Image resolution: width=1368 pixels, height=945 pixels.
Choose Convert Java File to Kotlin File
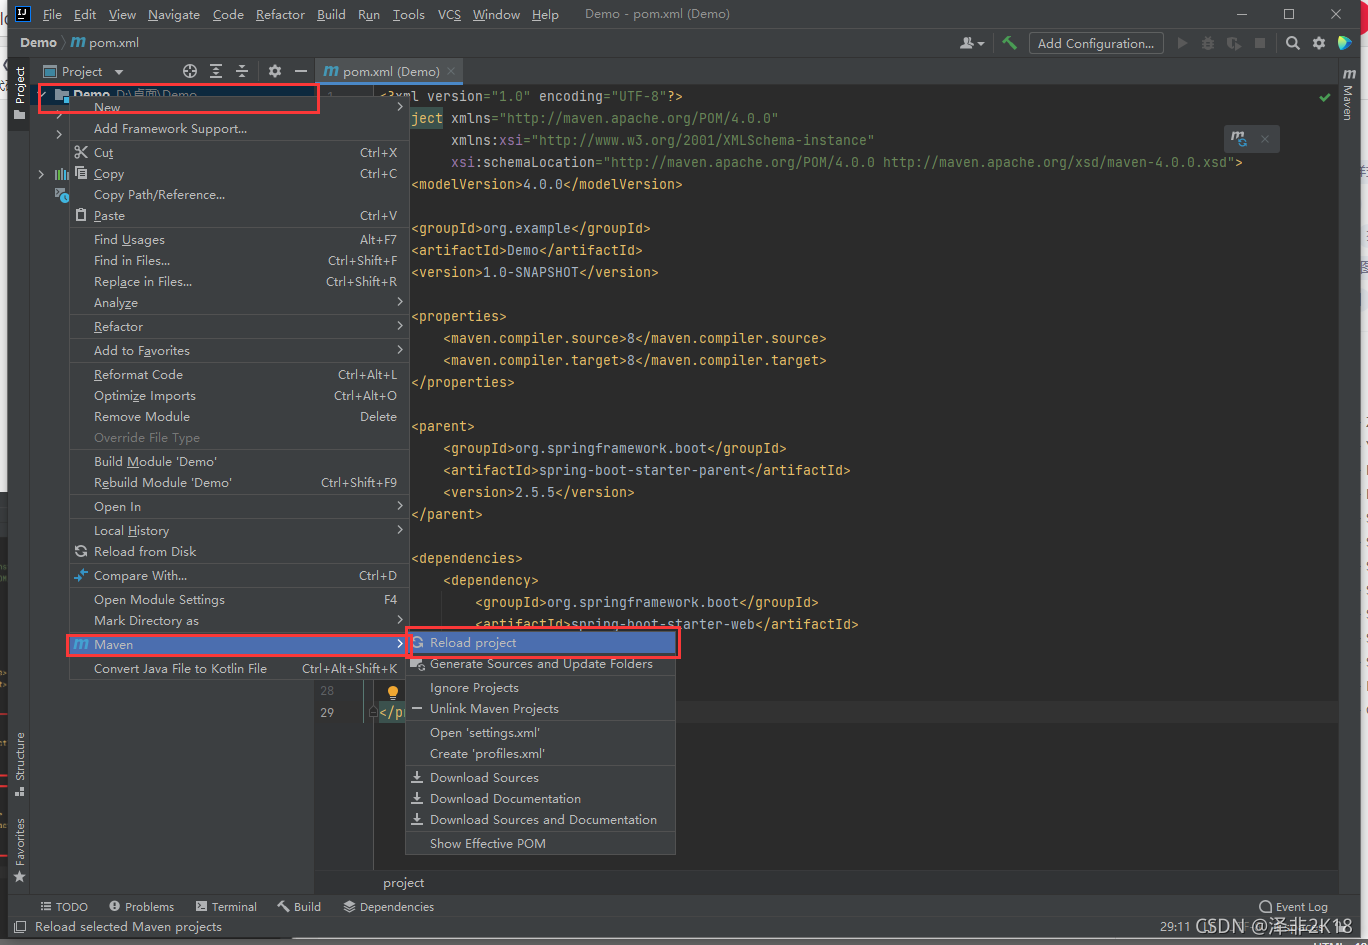point(238,668)
